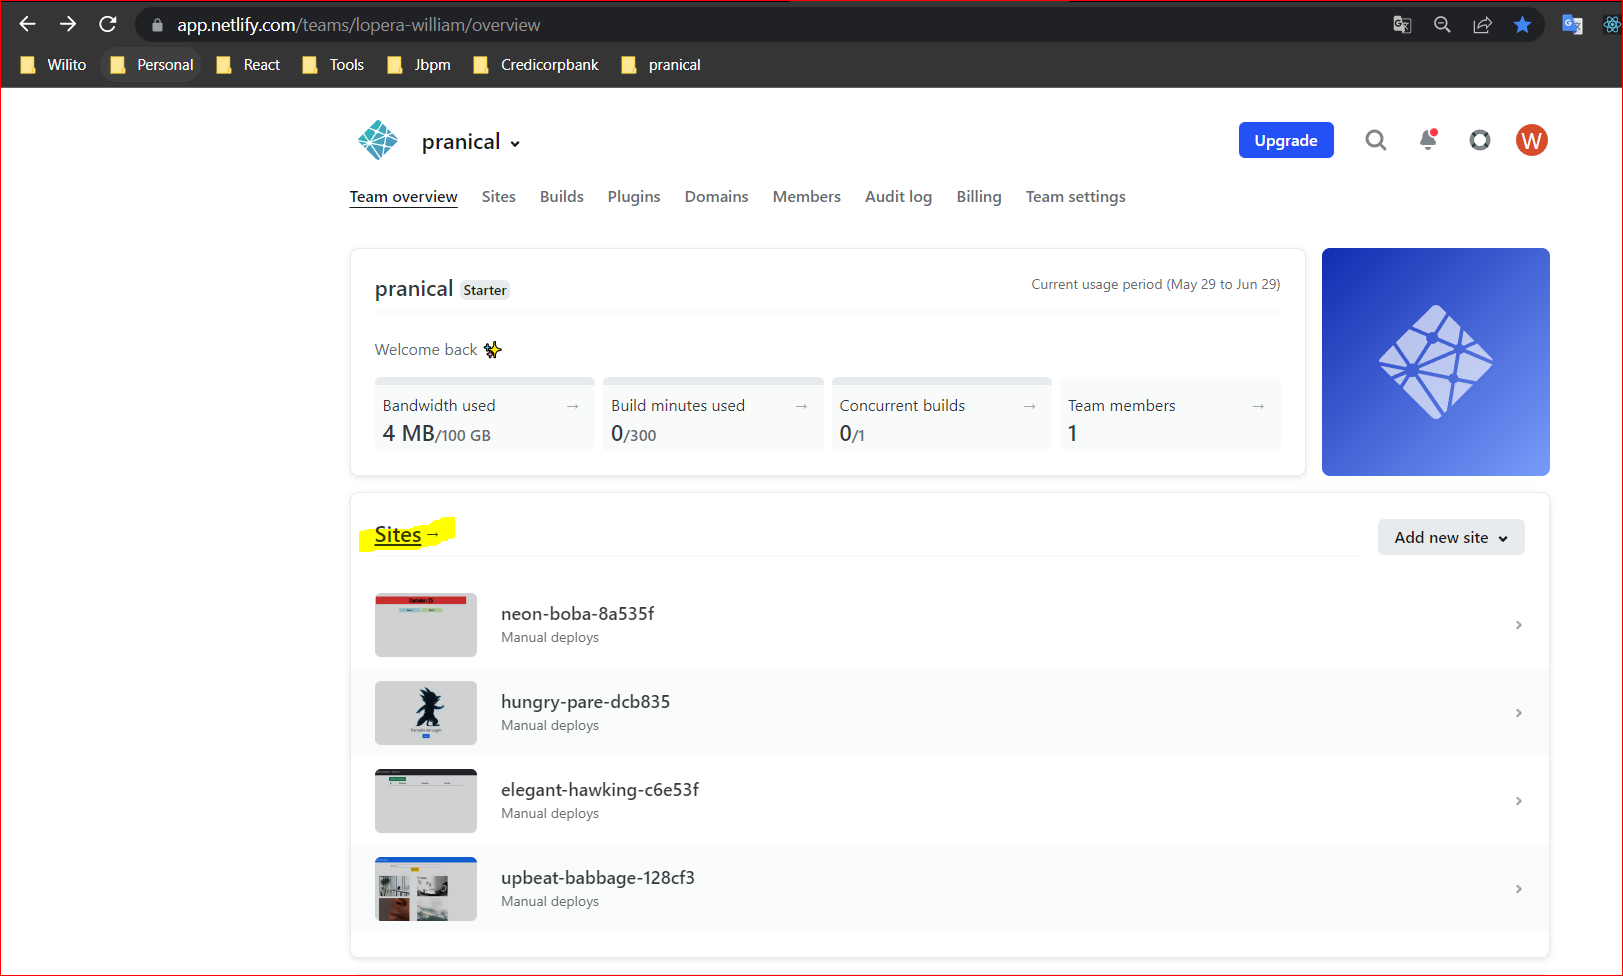Click the zoom magnifier icon in address bar
The height and width of the screenshot is (976, 1623).
click(x=1442, y=25)
